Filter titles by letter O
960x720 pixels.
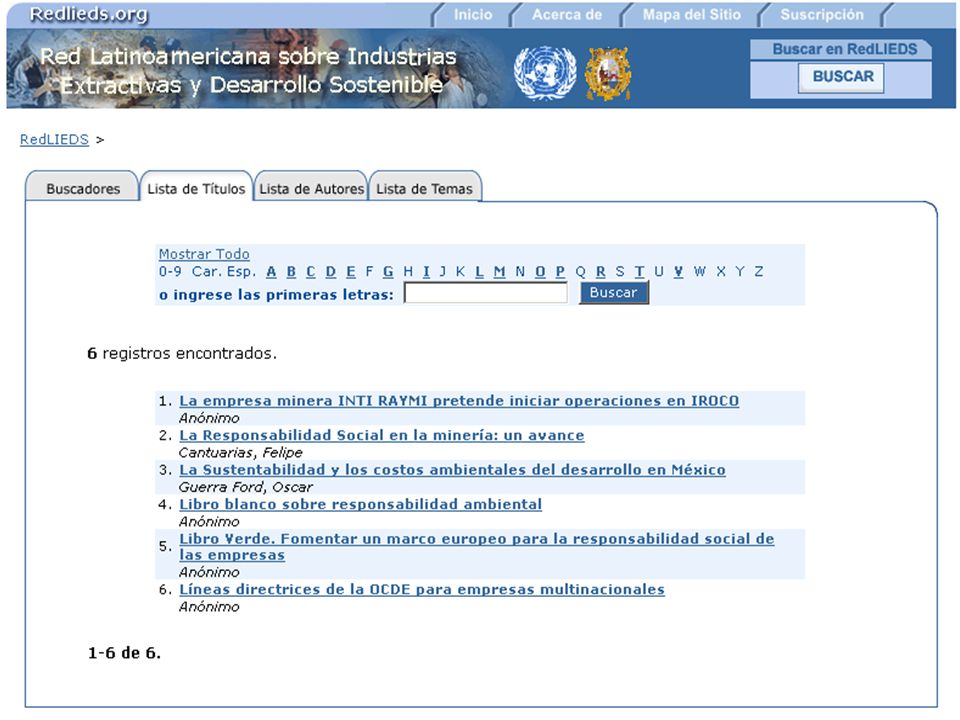[540, 272]
